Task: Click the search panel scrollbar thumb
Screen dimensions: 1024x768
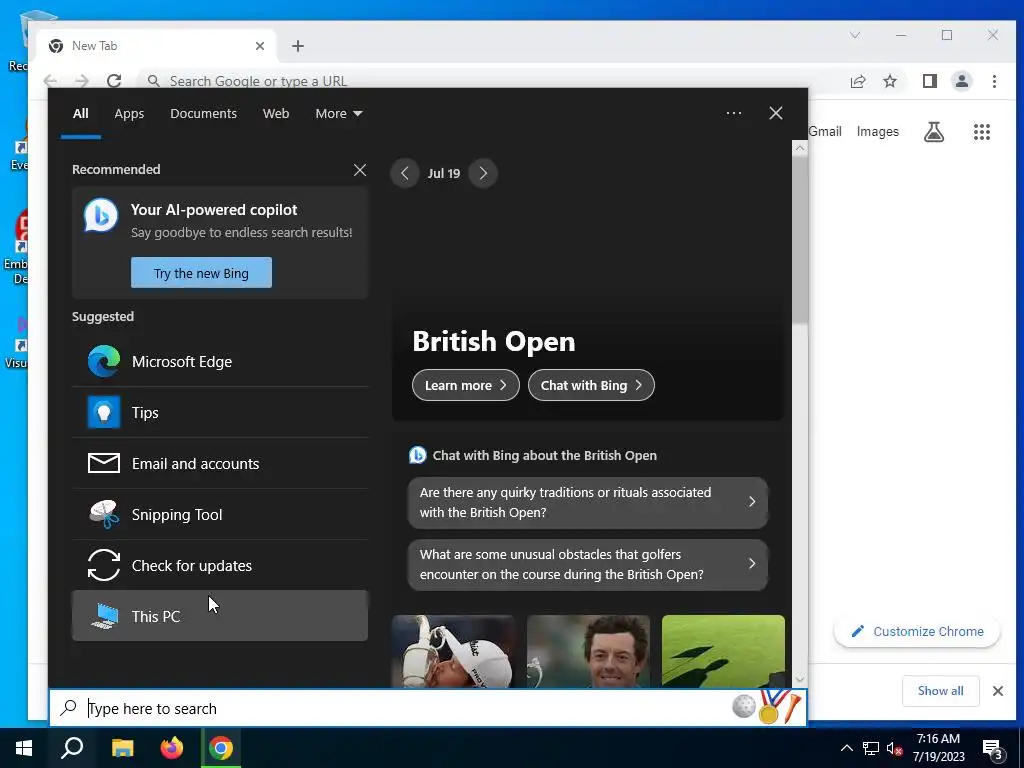Action: pyautogui.click(x=800, y=238)
